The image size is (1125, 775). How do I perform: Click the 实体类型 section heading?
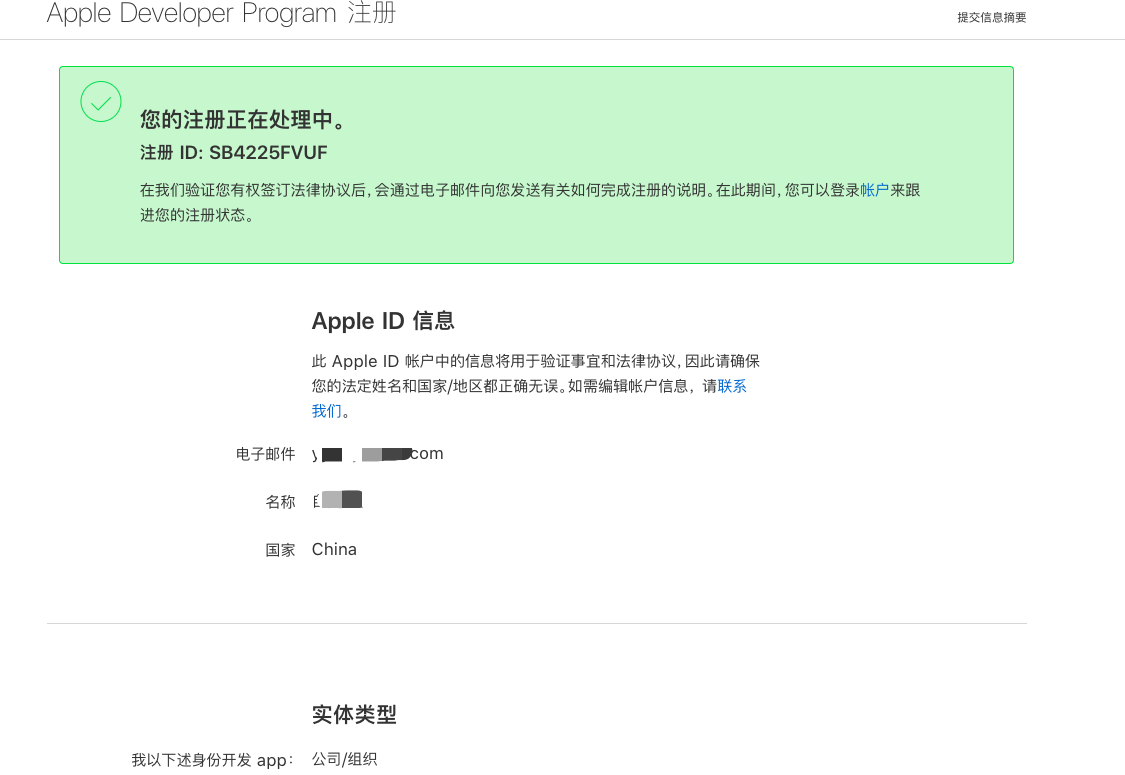(x=354, y=715)
